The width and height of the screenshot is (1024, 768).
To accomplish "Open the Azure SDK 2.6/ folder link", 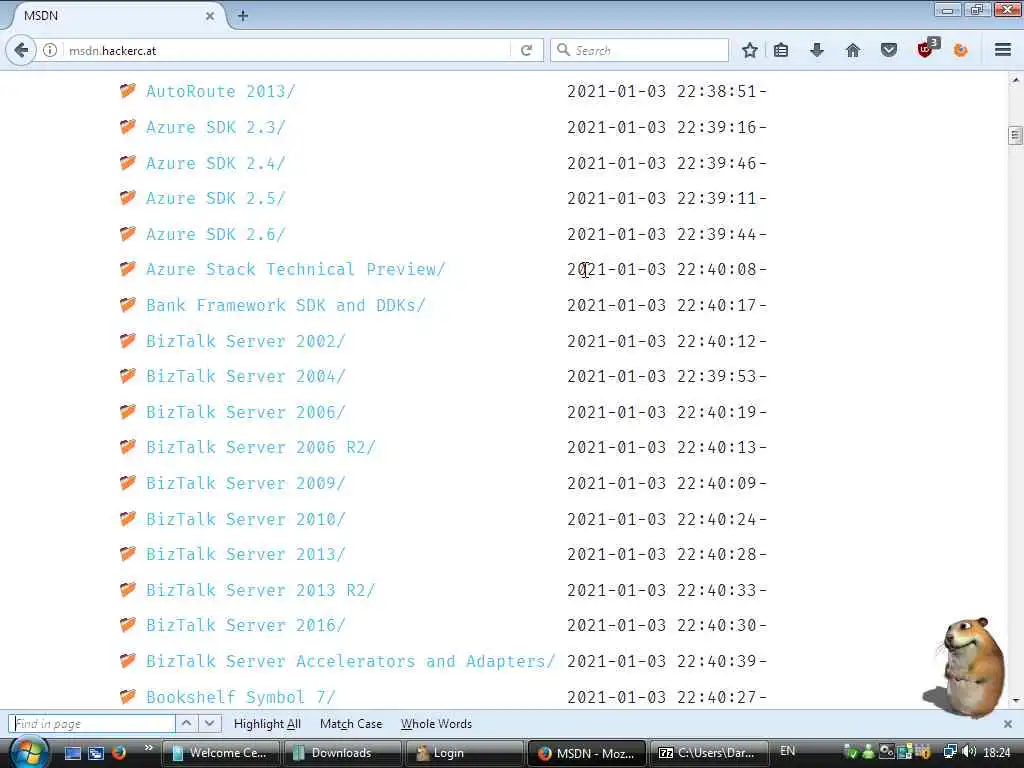I will click(x=216, y=234).
